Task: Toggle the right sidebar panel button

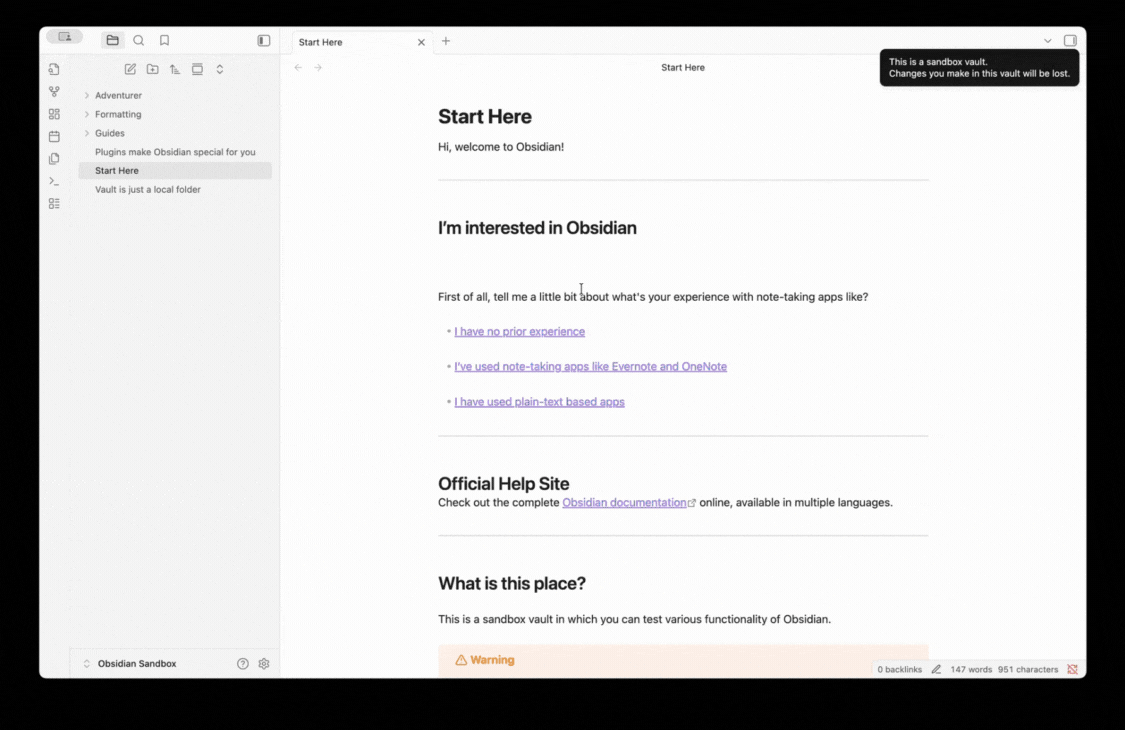Action: pos(1070,41)
